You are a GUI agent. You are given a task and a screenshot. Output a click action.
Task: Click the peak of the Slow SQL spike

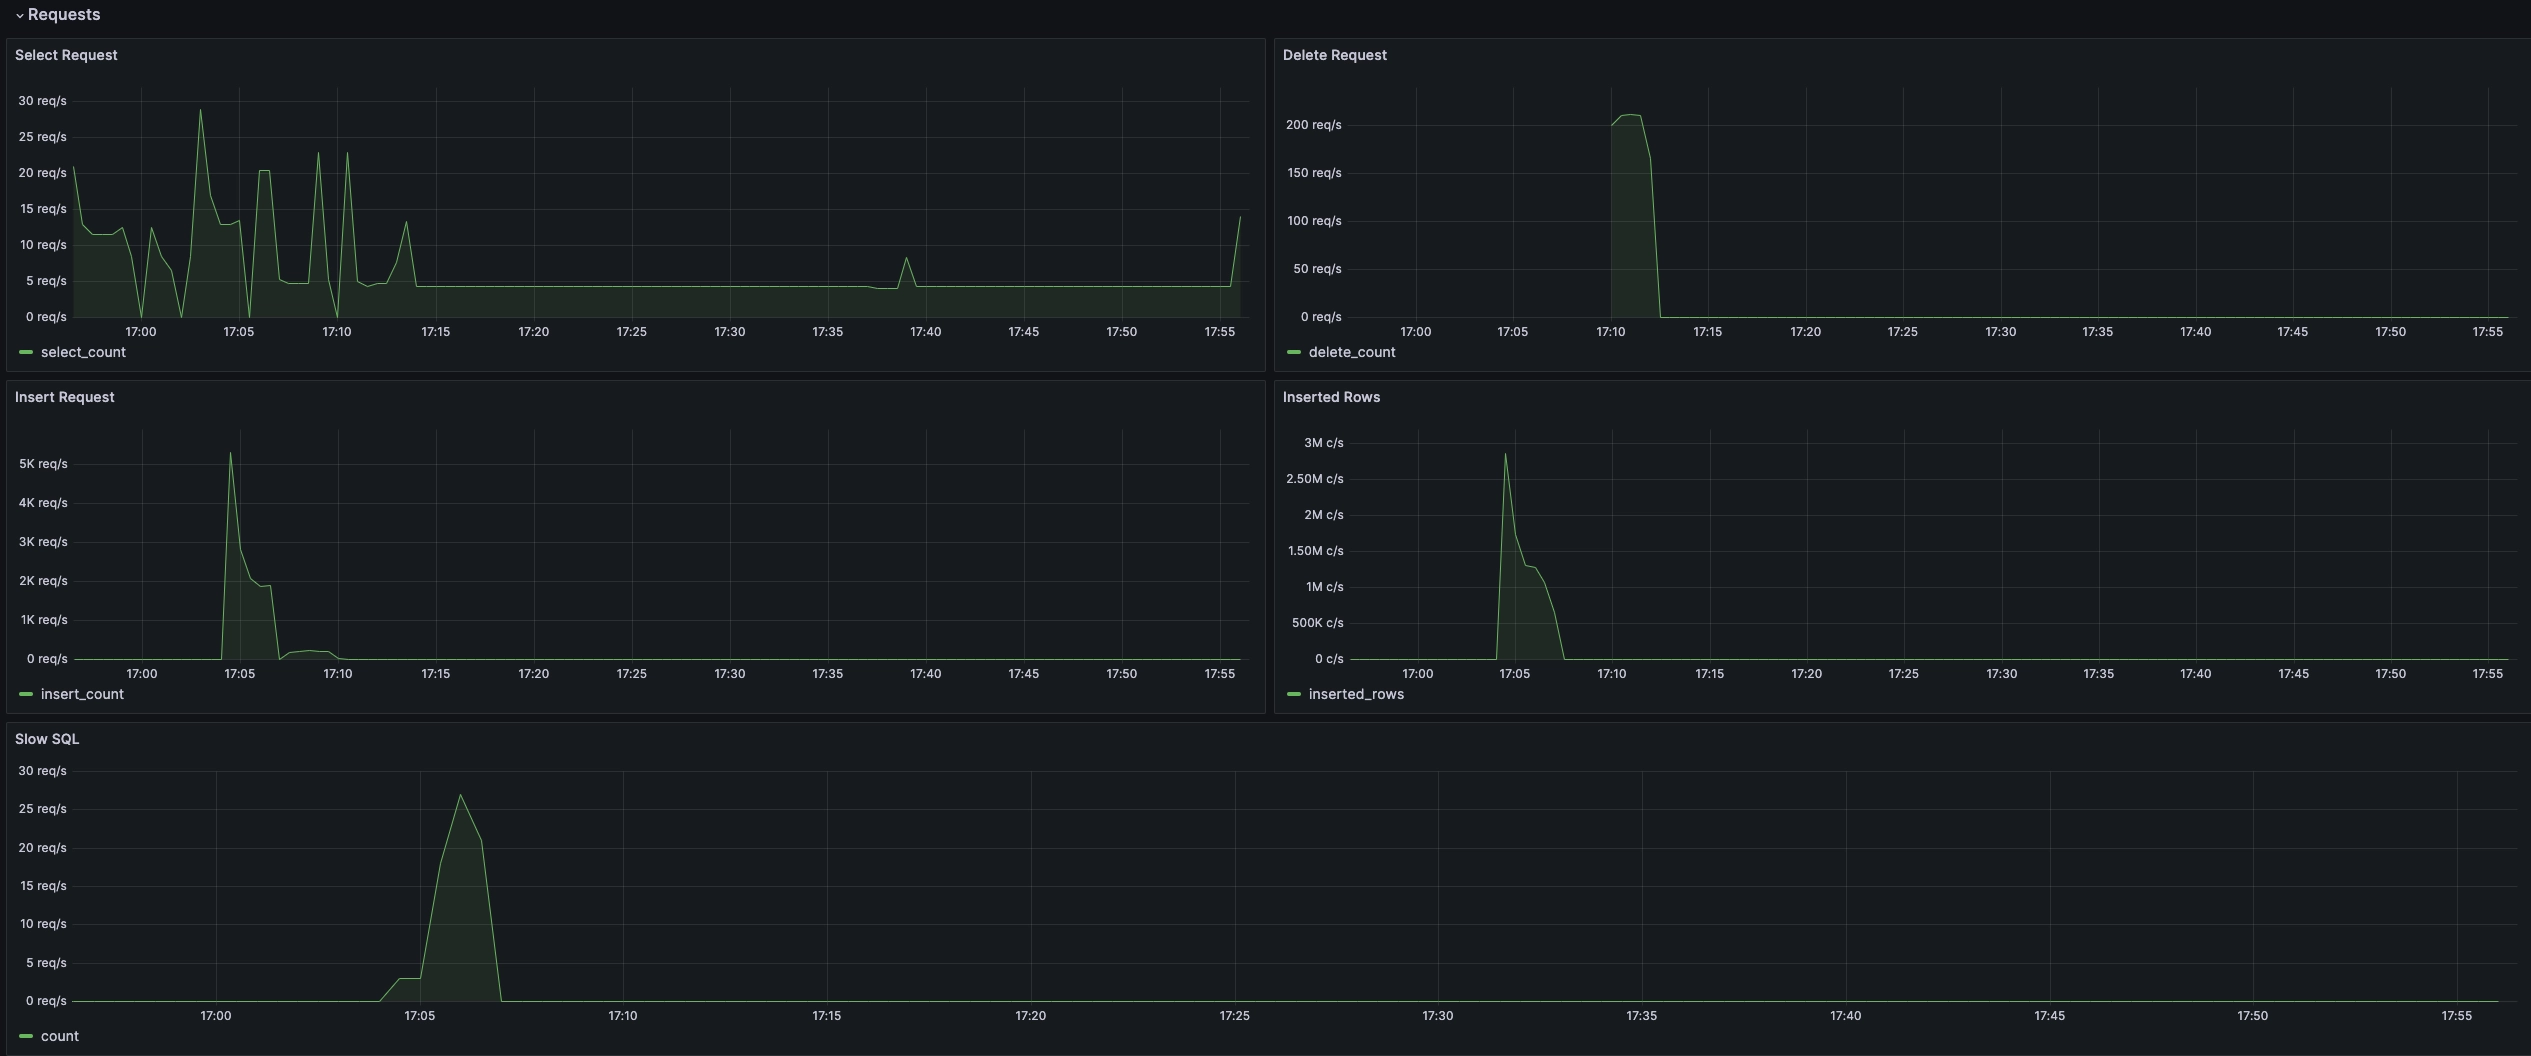(460, 796)
